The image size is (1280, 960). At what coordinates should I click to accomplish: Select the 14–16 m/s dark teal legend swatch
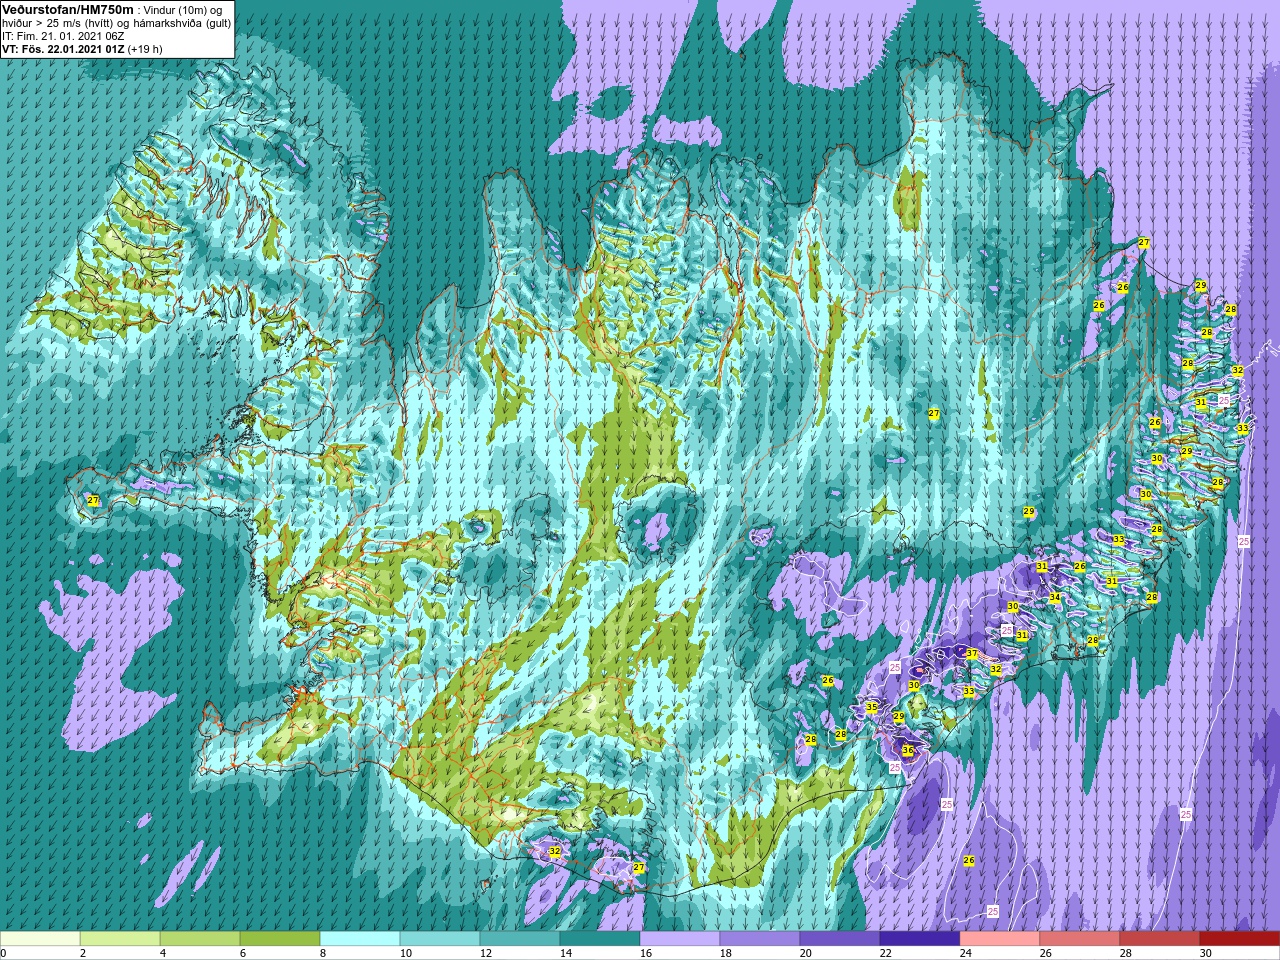pos(600,939)
